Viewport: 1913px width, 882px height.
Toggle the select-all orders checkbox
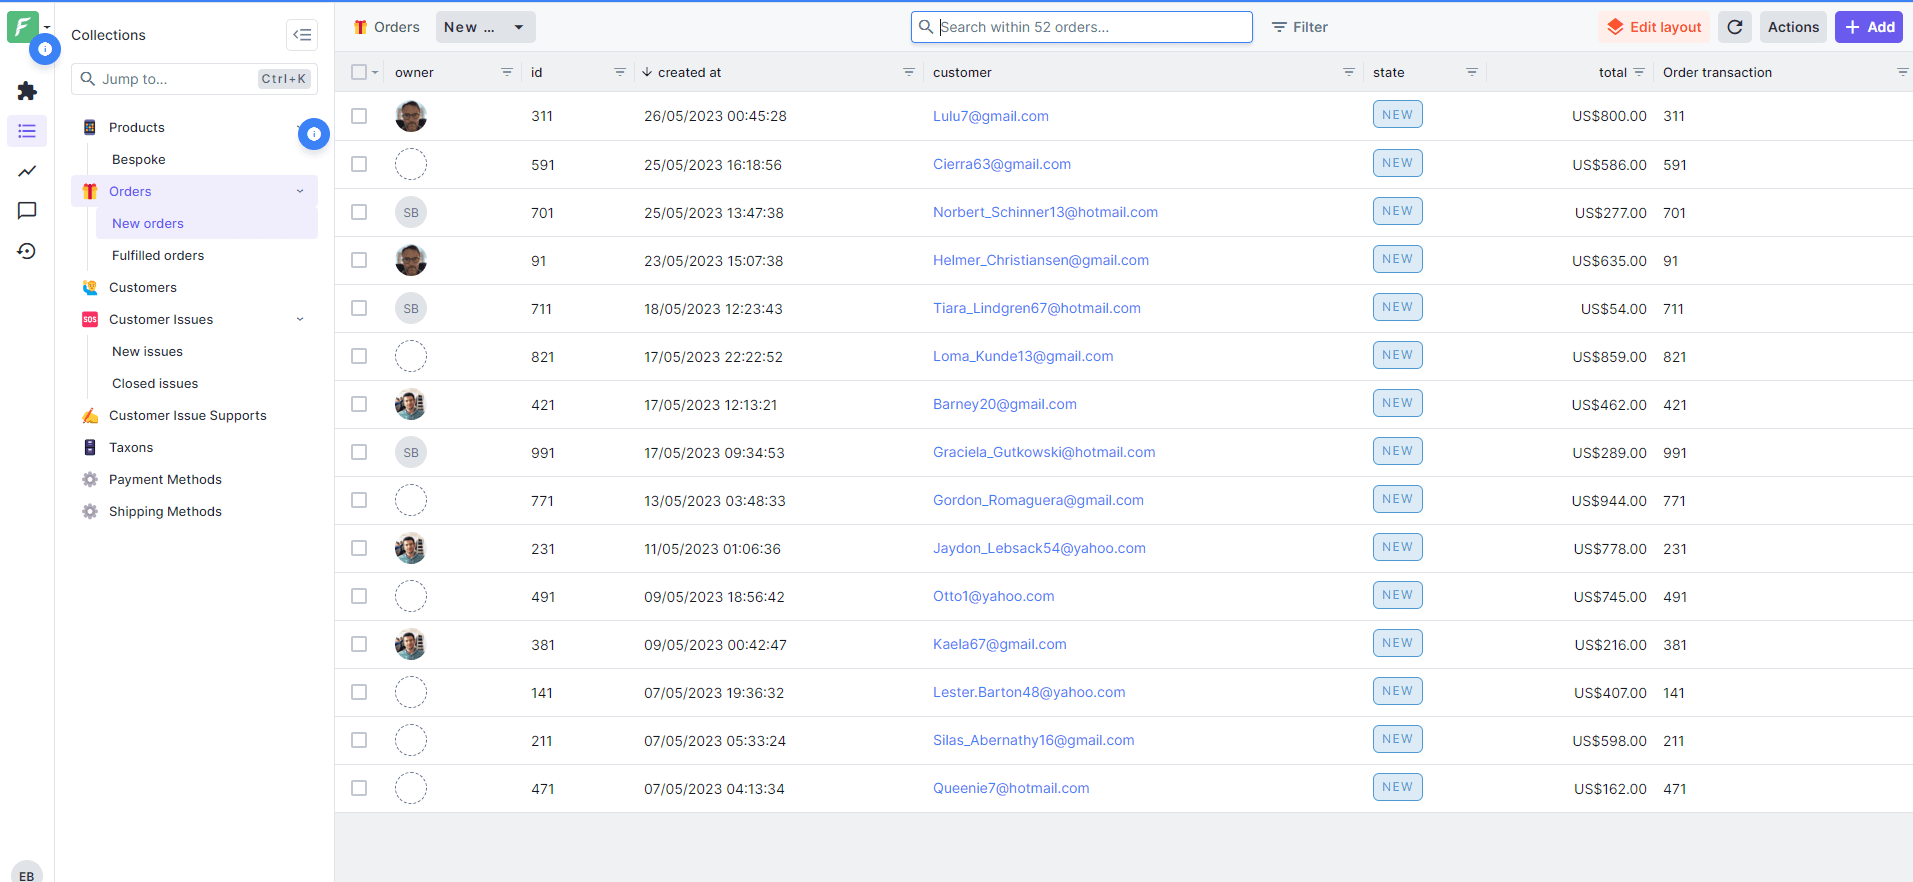[x=359, y=72]
